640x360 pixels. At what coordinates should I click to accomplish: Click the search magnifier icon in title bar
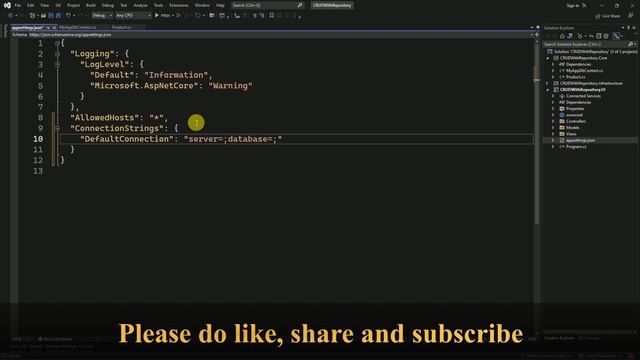point(300,5)
